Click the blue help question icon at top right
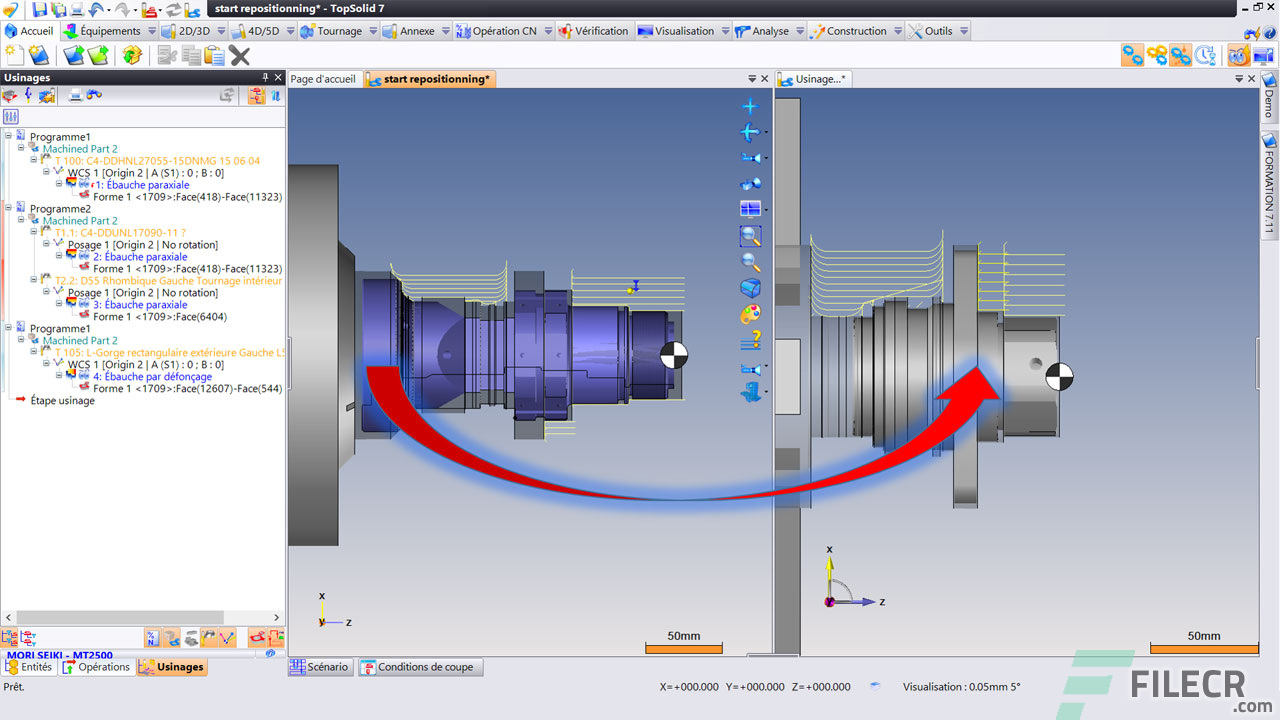Screen dimensions: 1280x720 click(x=1270, y=31)
